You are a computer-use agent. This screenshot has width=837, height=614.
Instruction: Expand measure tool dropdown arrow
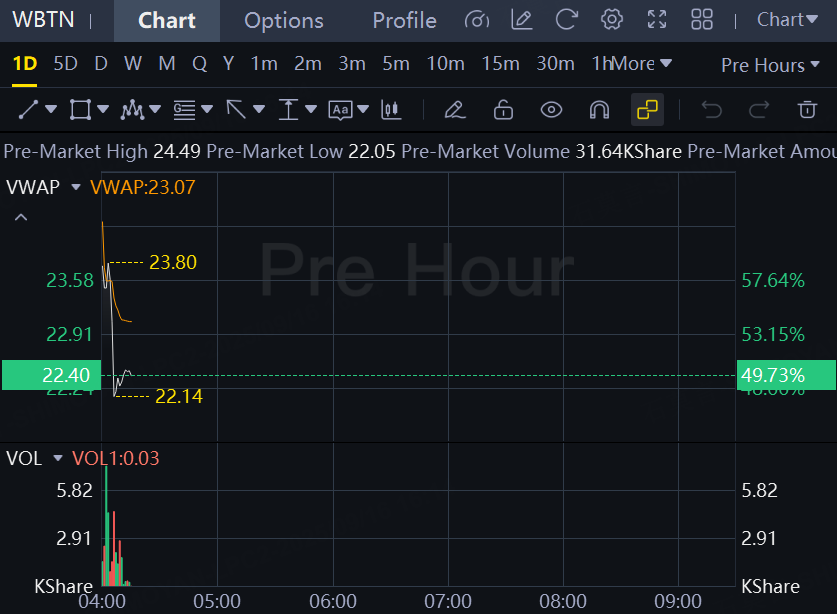311,109
